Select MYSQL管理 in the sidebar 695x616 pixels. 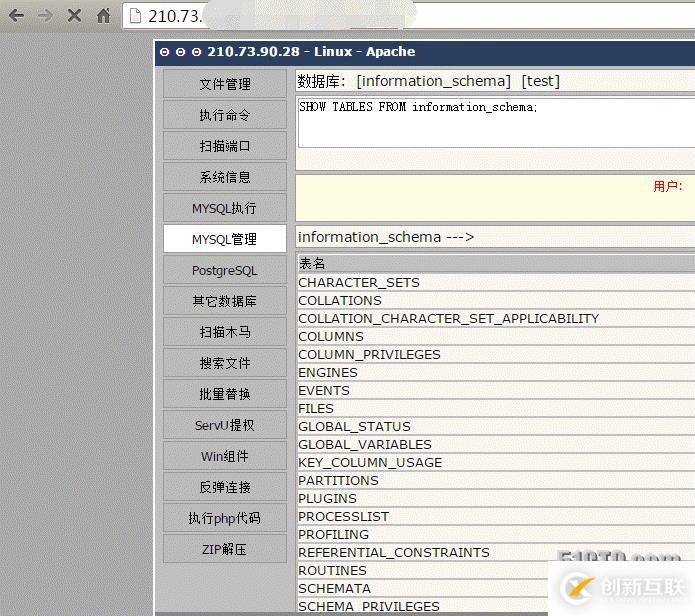(x=225, y=239)
